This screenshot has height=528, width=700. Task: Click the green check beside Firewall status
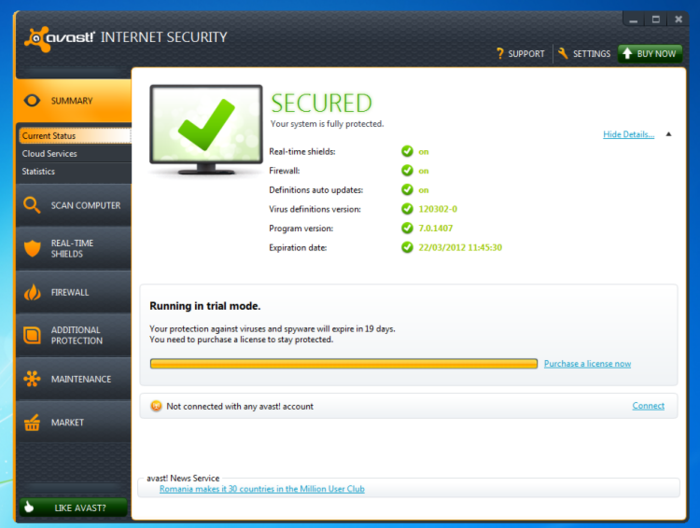pos(407,170)
